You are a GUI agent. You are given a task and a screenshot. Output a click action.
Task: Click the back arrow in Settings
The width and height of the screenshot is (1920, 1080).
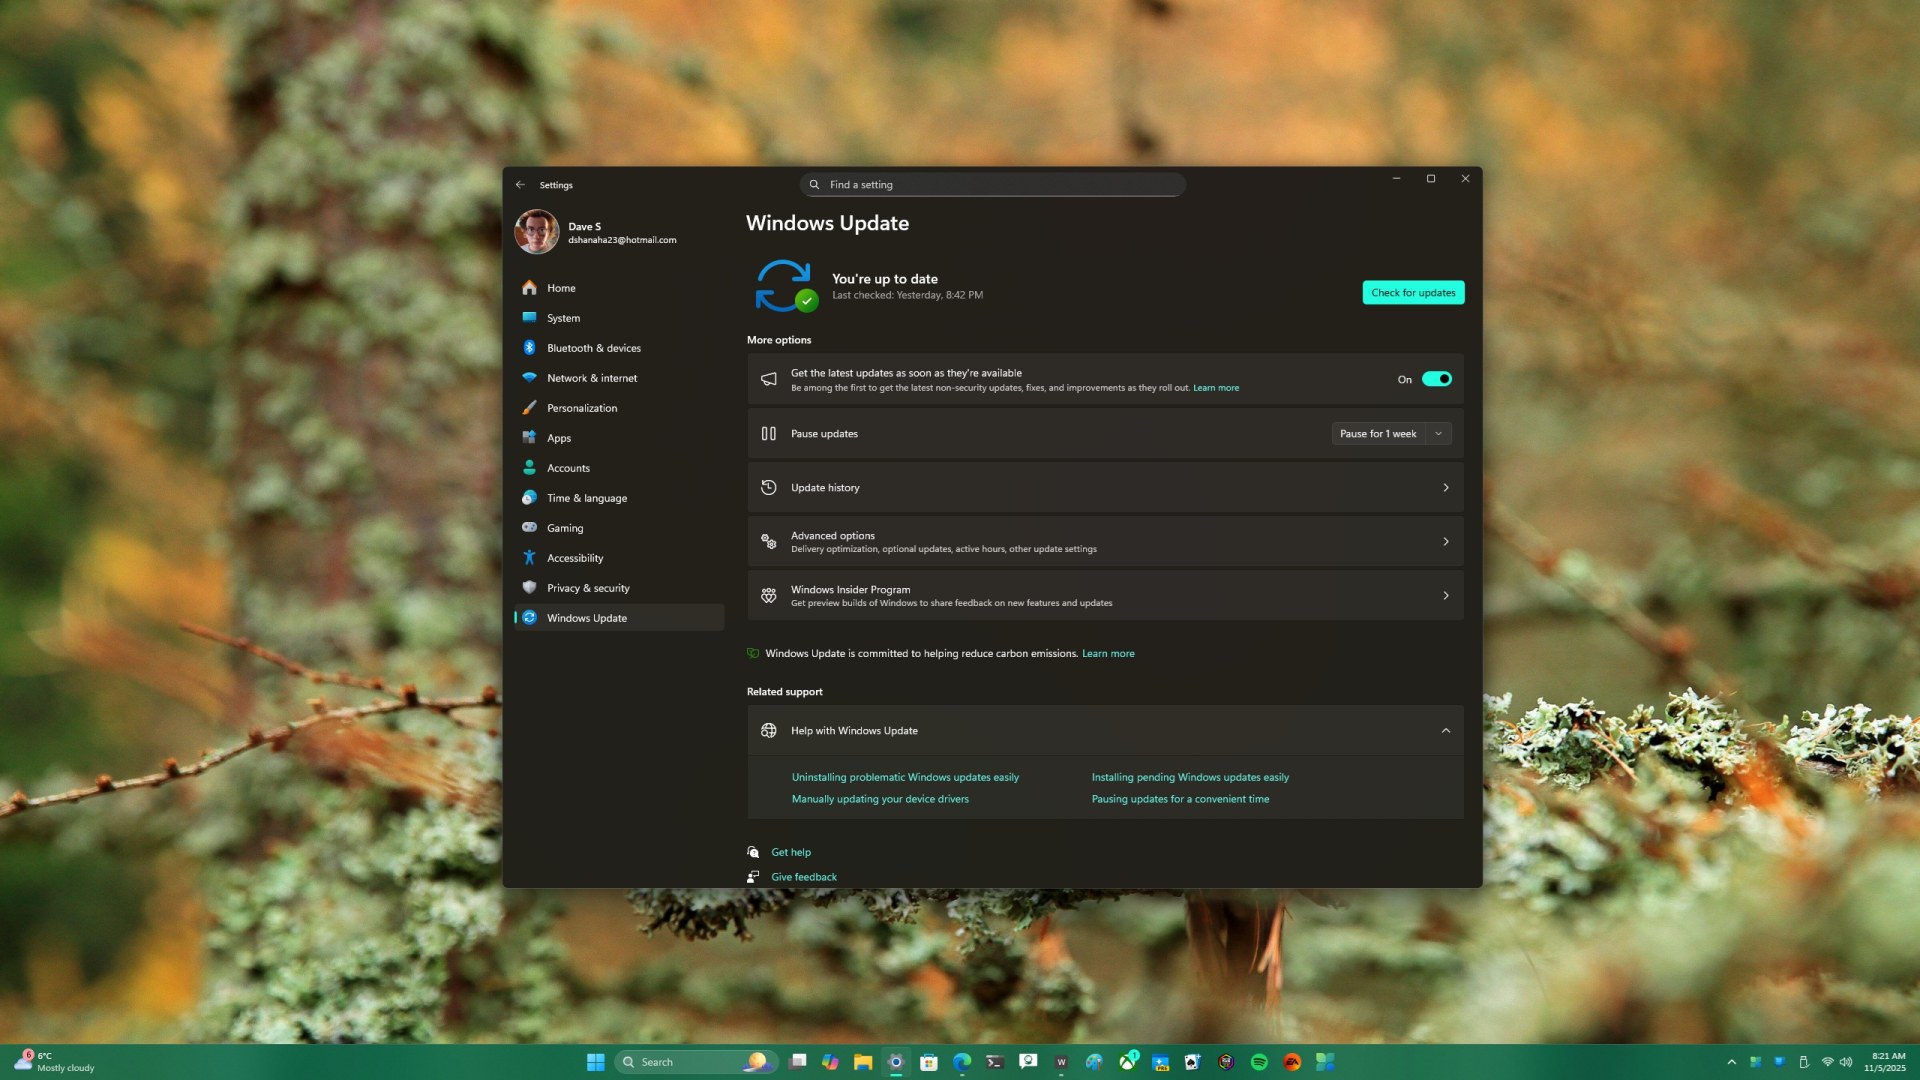[x=520, y=185]
